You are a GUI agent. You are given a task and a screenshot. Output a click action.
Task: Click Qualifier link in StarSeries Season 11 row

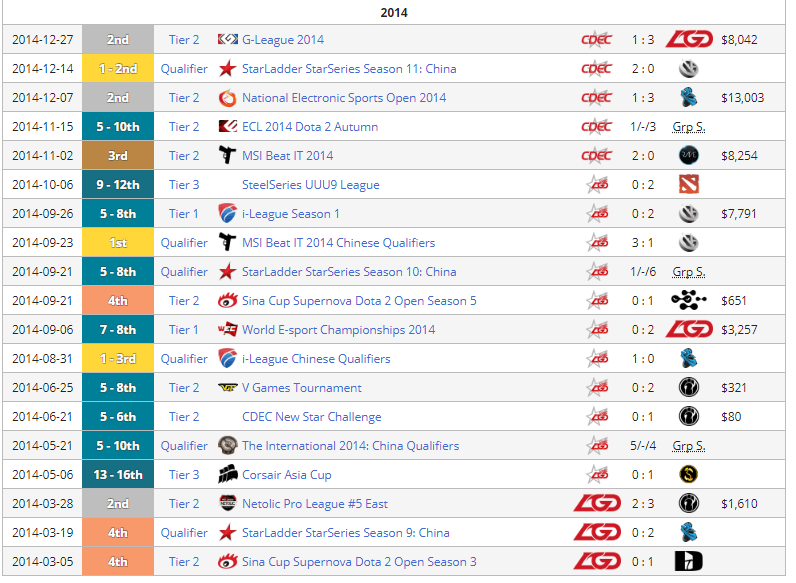coord(184,69)
